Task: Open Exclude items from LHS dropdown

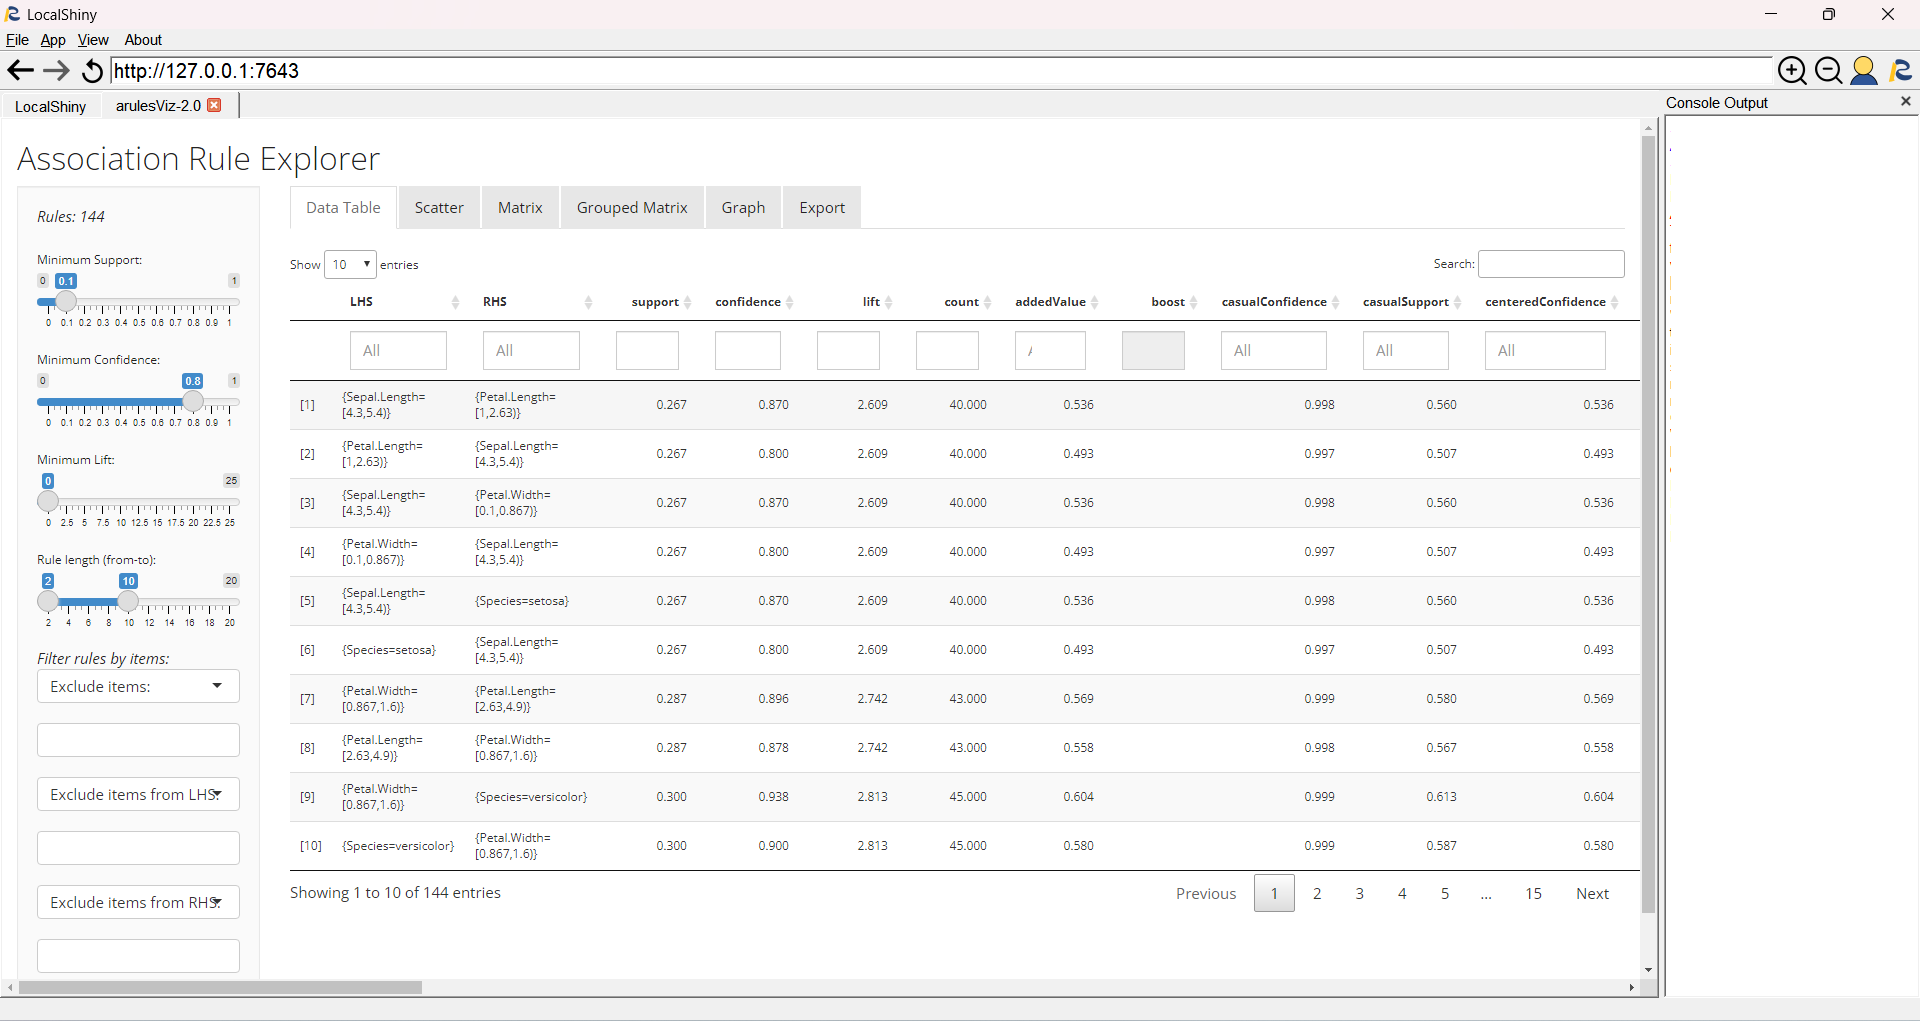Action: coord(138,794)
